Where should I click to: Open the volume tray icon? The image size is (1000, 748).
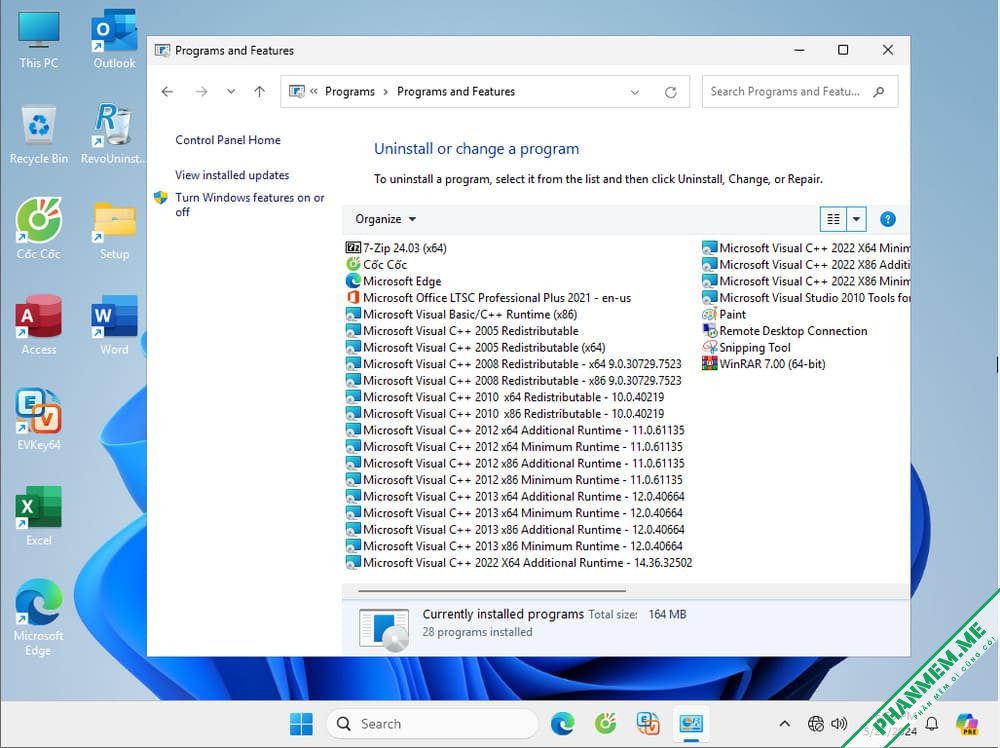(839, 724)
